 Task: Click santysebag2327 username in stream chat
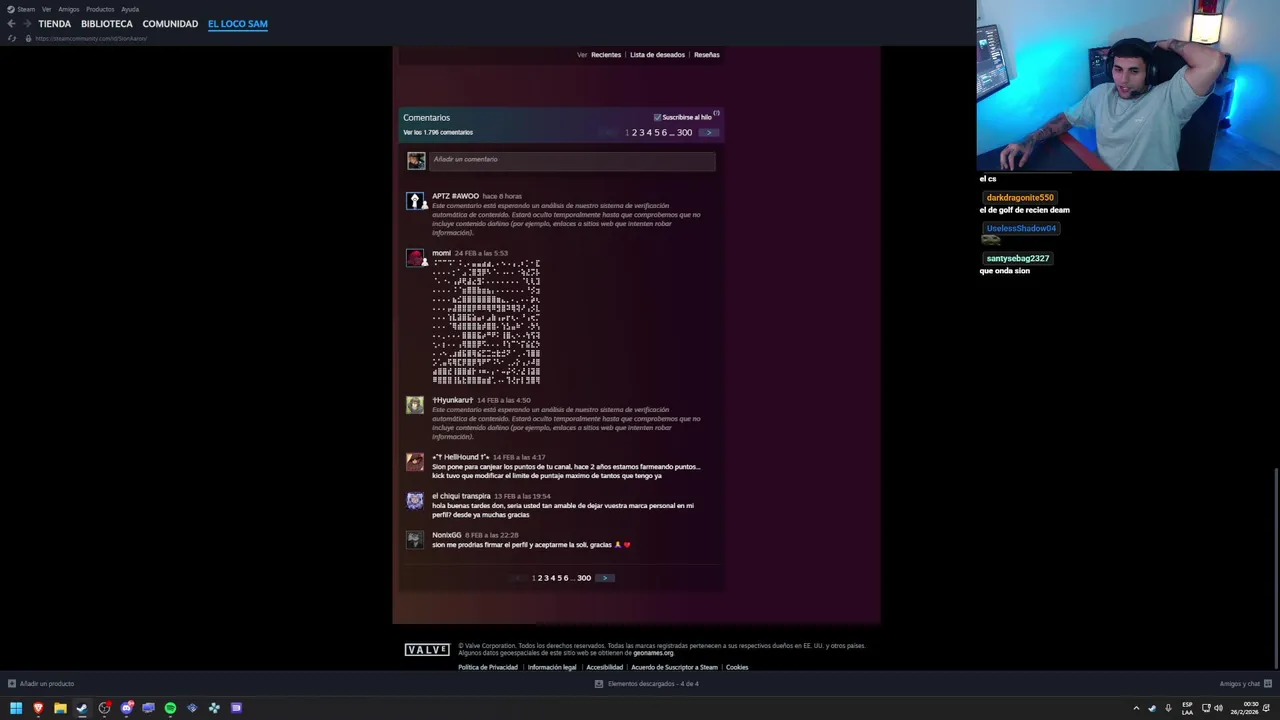tap(1018, 258)
